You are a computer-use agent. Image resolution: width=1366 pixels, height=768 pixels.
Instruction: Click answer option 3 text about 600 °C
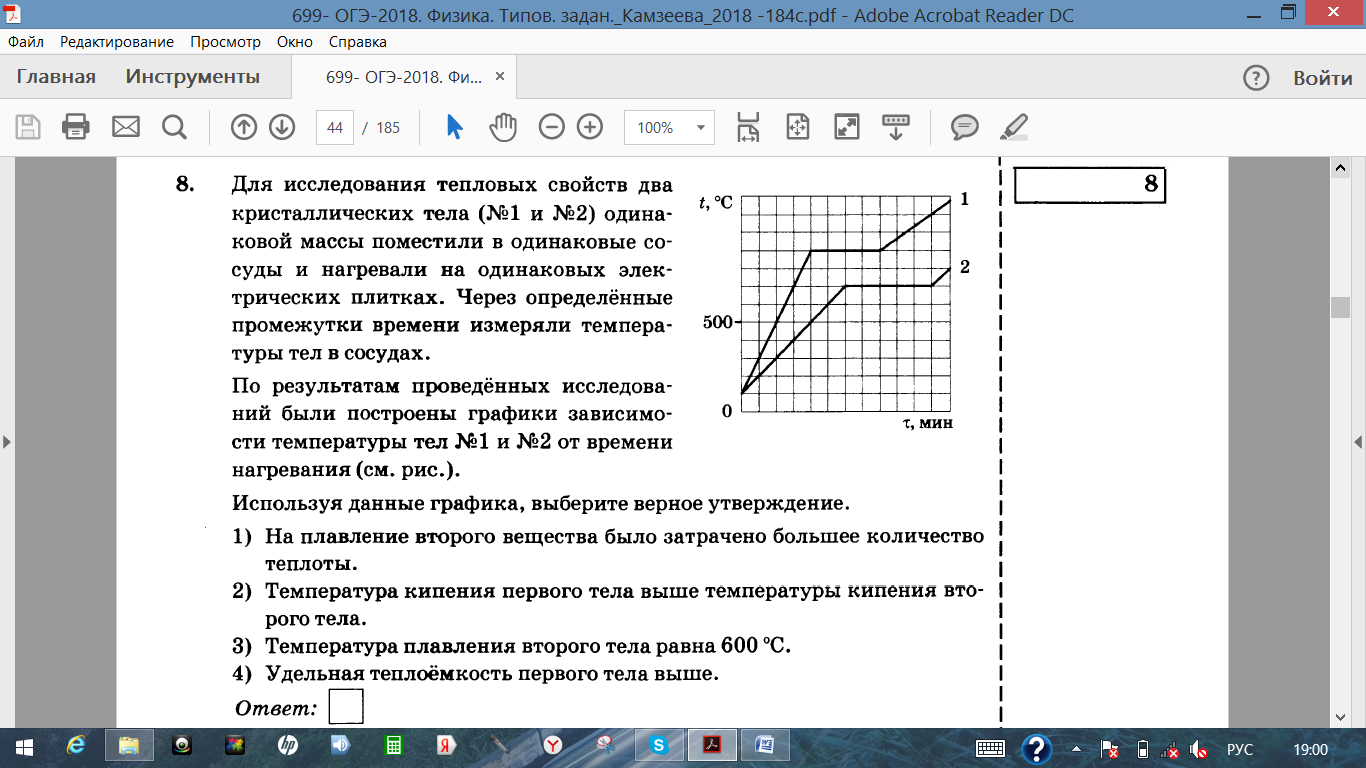tap(528, 645)
